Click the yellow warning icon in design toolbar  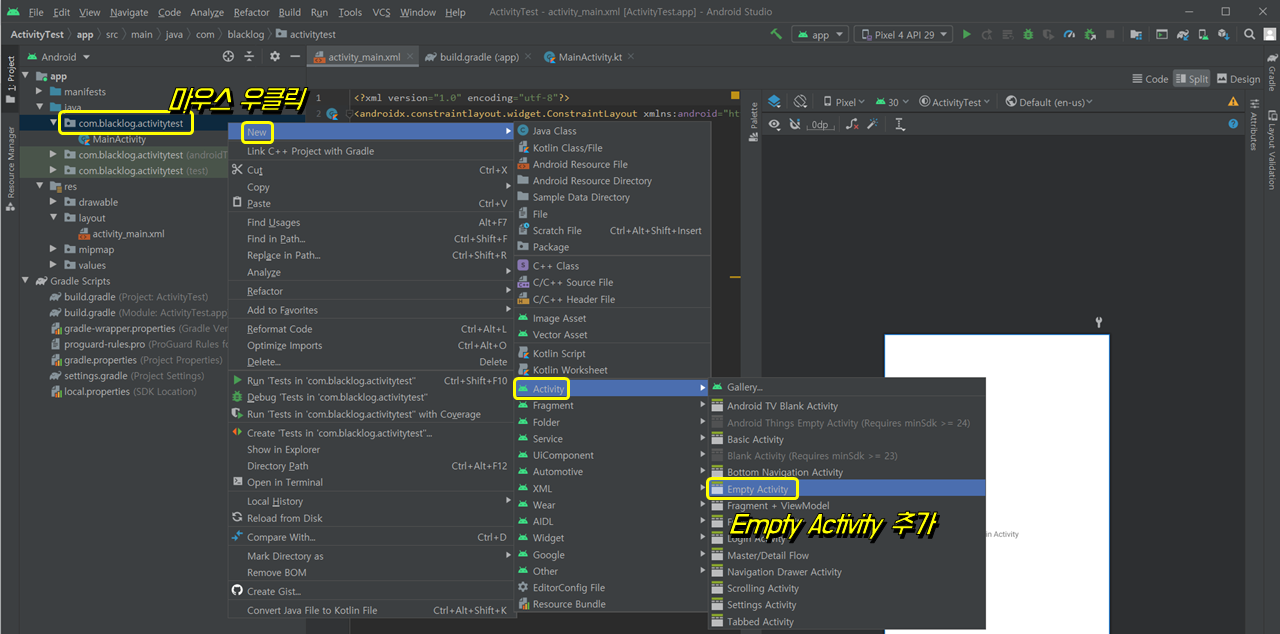(x=1233, y=102)
